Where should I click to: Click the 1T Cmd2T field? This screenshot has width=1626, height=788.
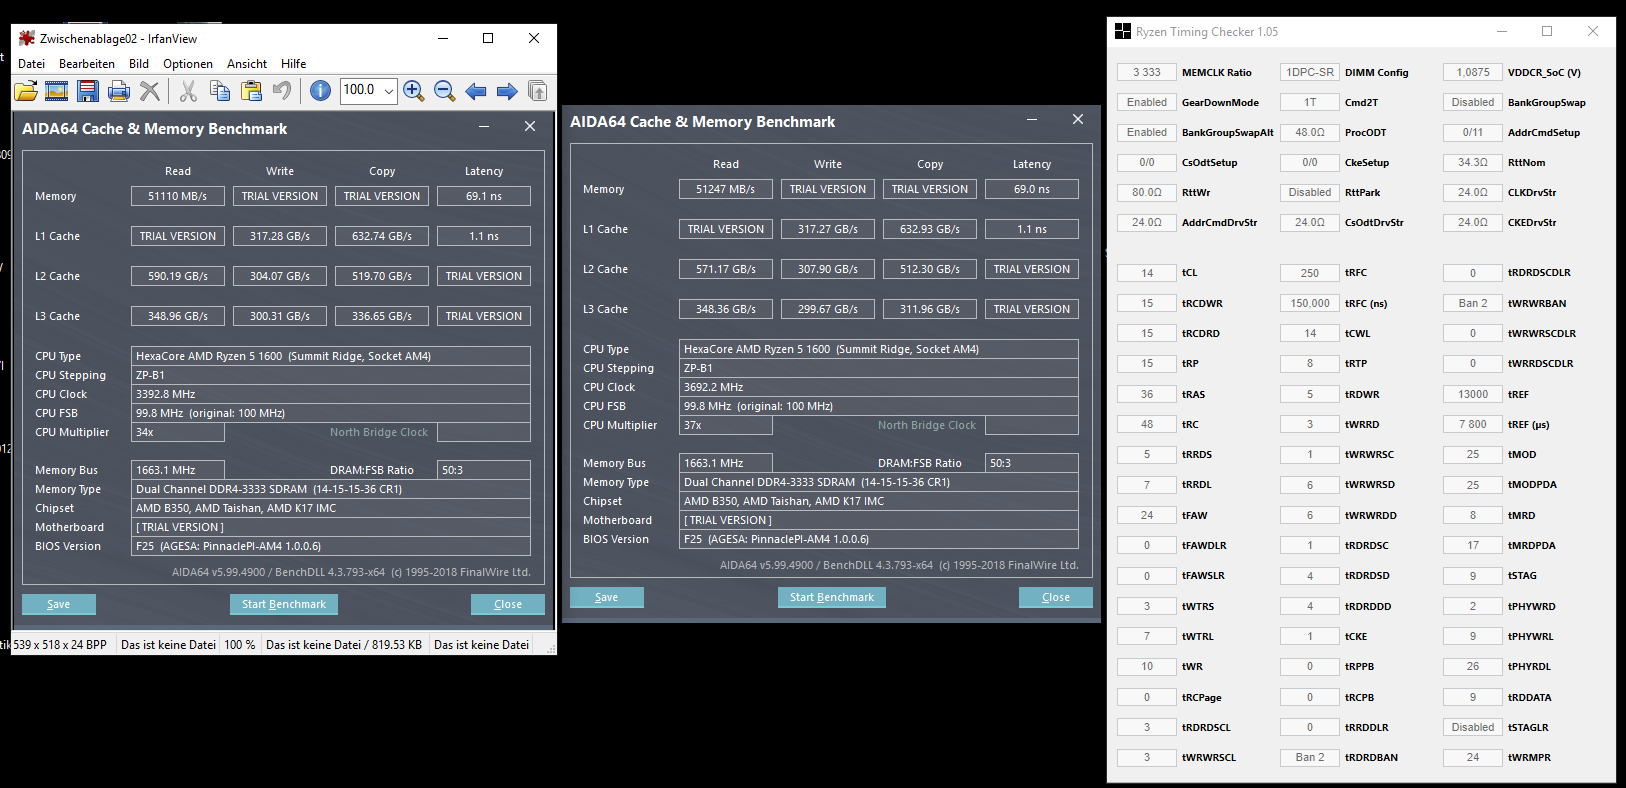(x=1310, y=102)
